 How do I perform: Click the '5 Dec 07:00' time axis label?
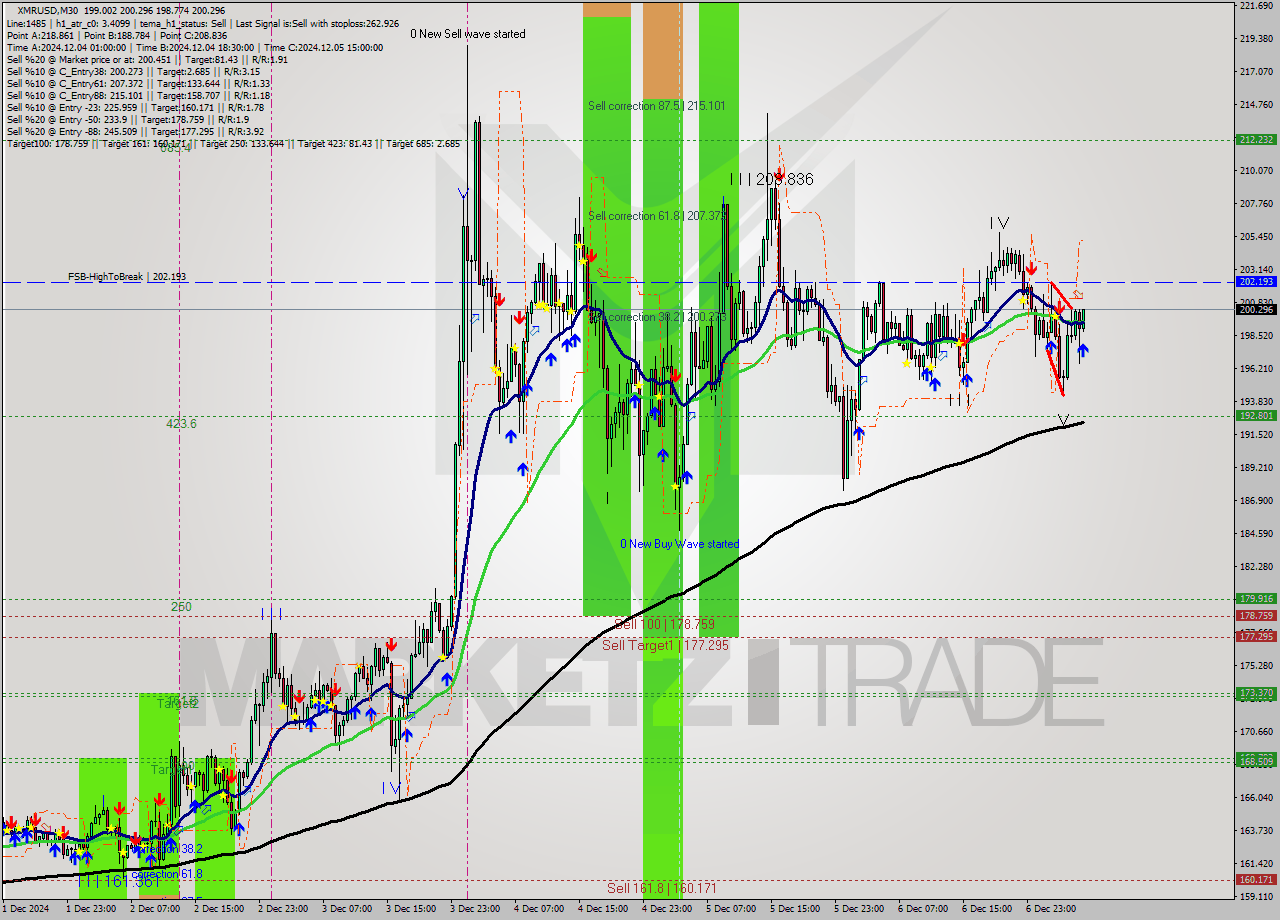(732, 909)
